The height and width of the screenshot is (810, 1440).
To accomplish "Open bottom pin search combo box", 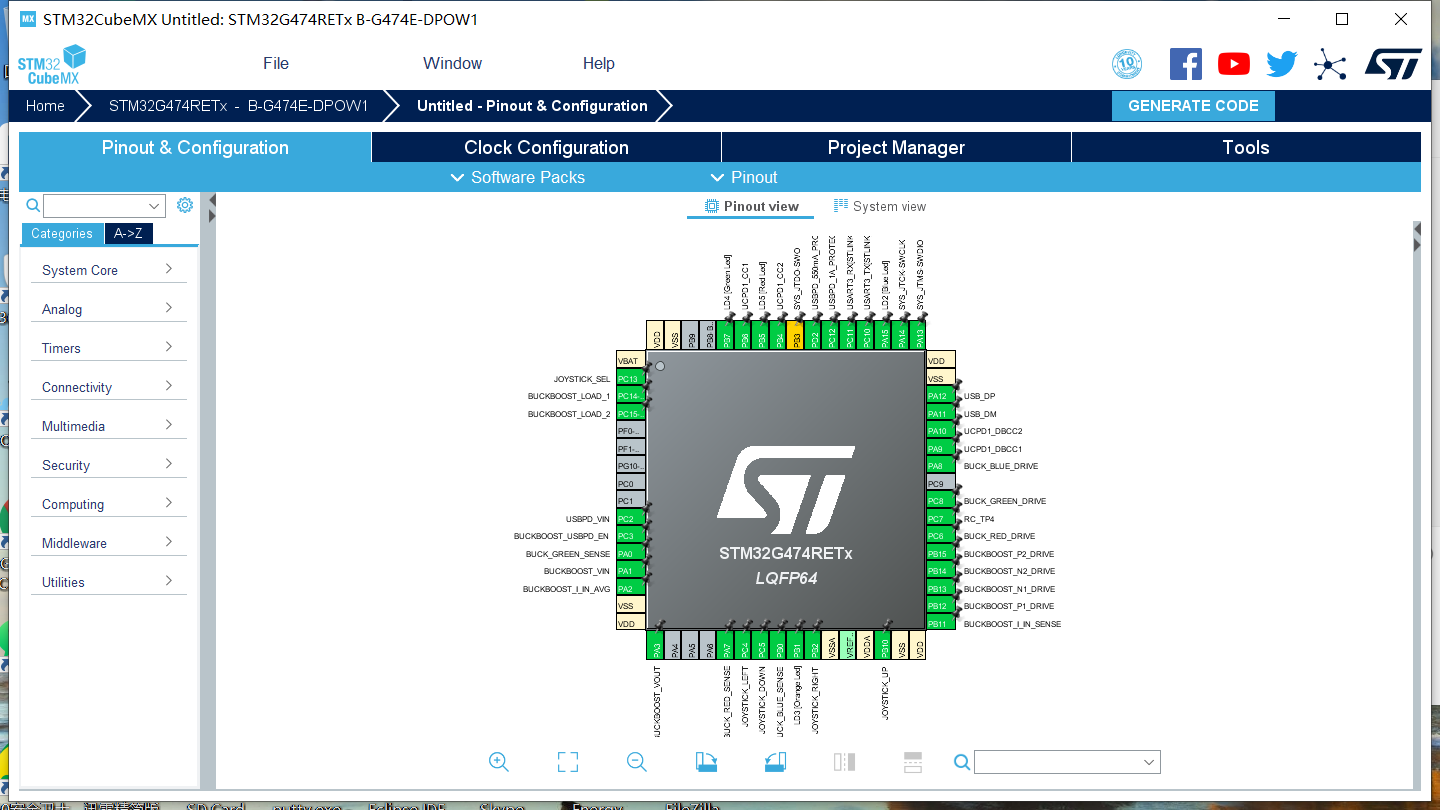I will [1067, 762].
